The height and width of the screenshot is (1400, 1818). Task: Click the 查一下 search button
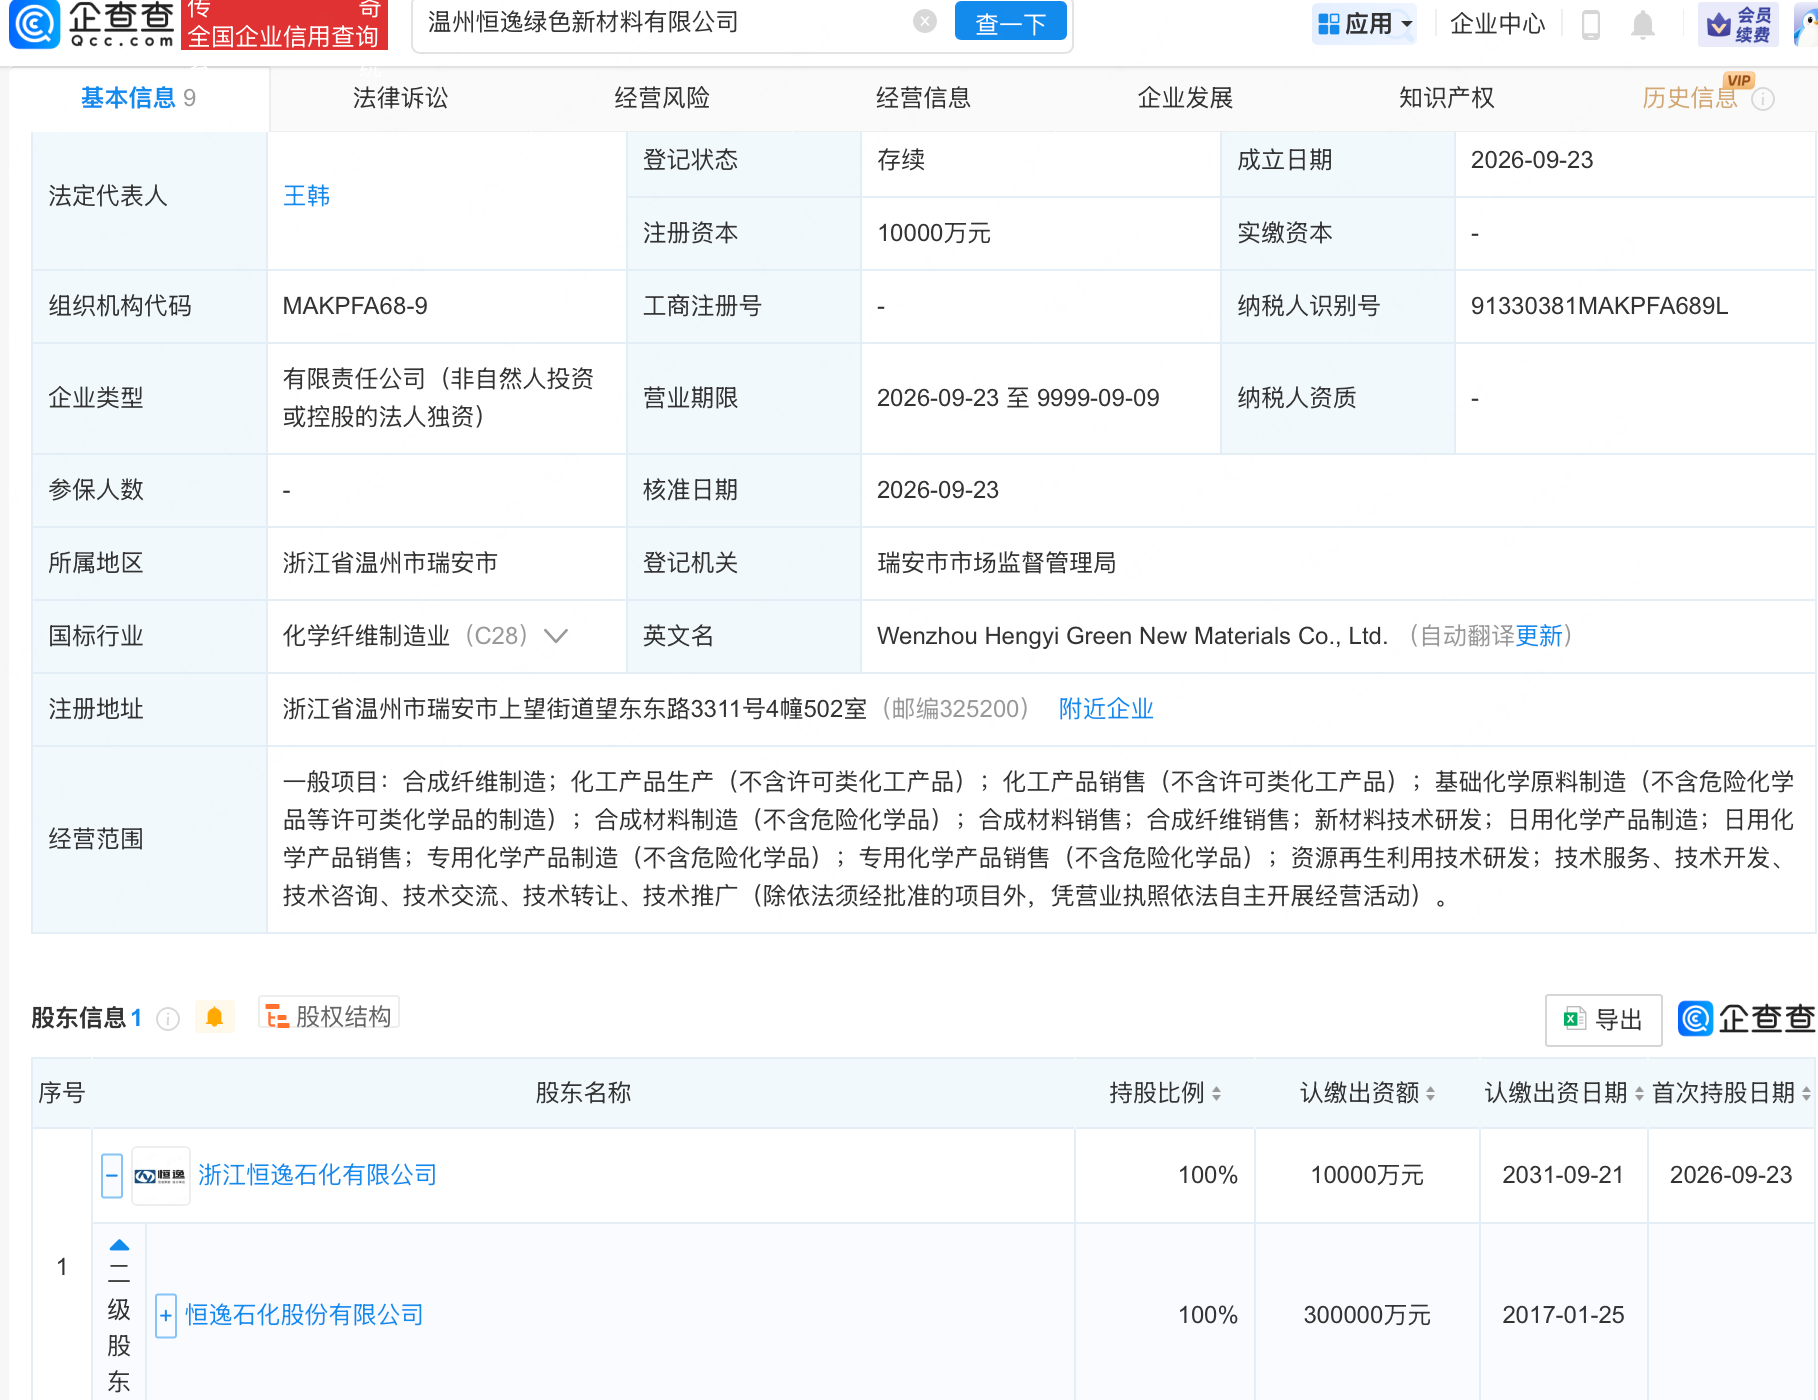coord(1010,22)
